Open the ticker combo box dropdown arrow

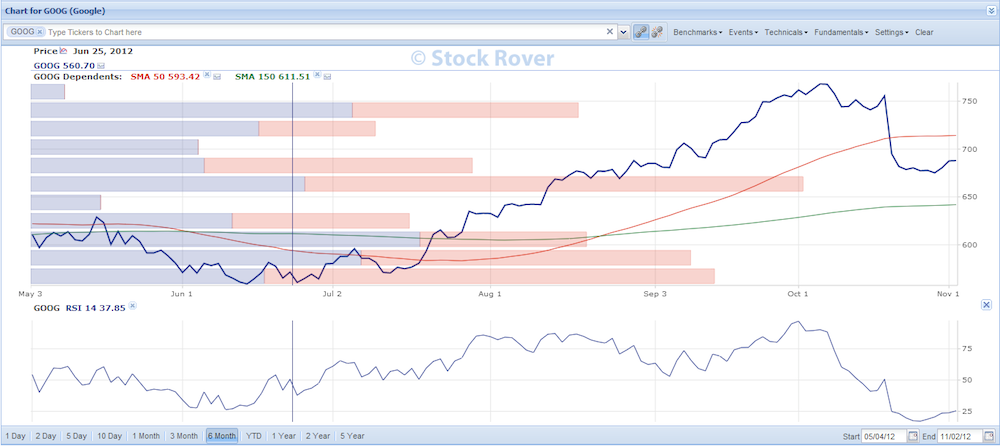tap(624, 32)
